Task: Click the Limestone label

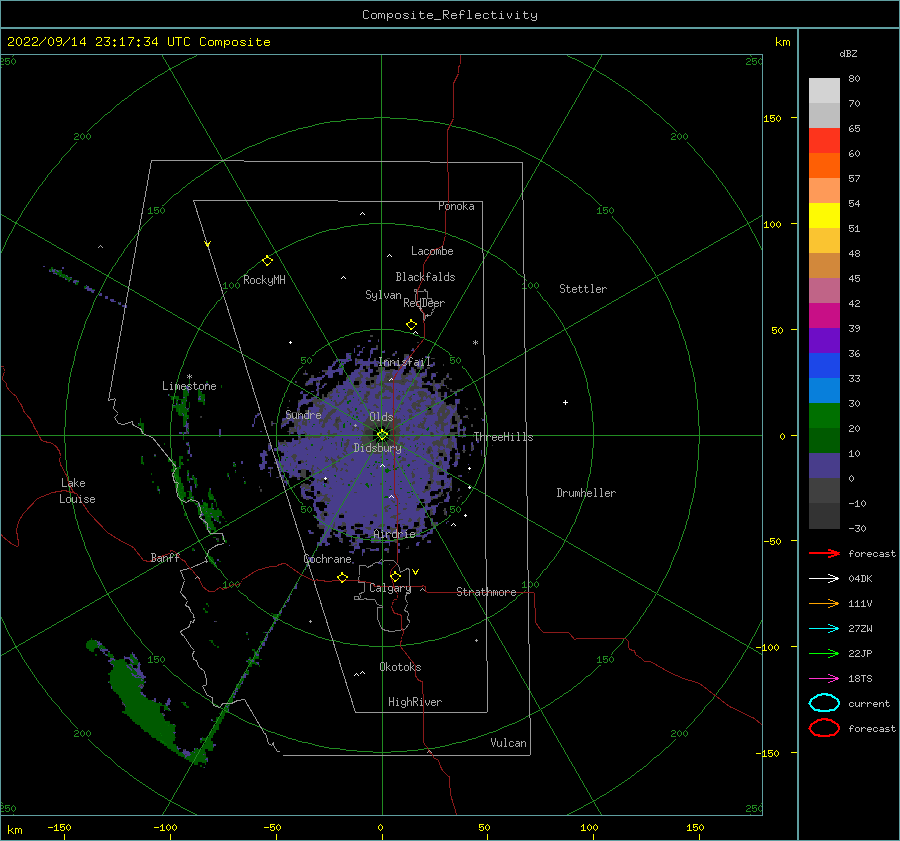Action: coord(189,386)
